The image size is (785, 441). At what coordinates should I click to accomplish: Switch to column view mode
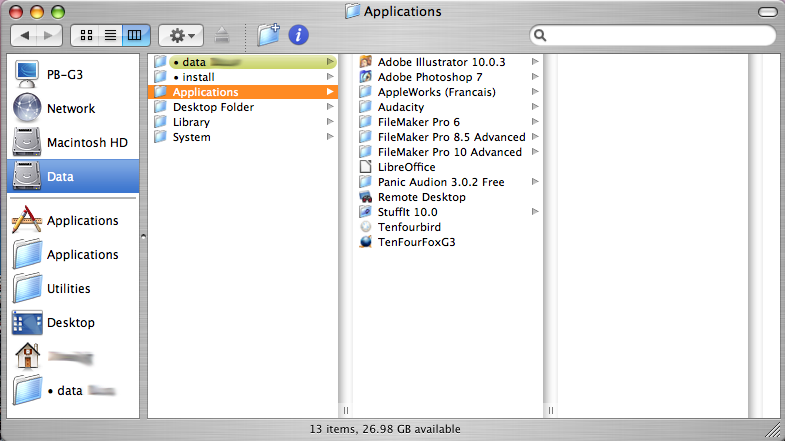click(135, 35)
